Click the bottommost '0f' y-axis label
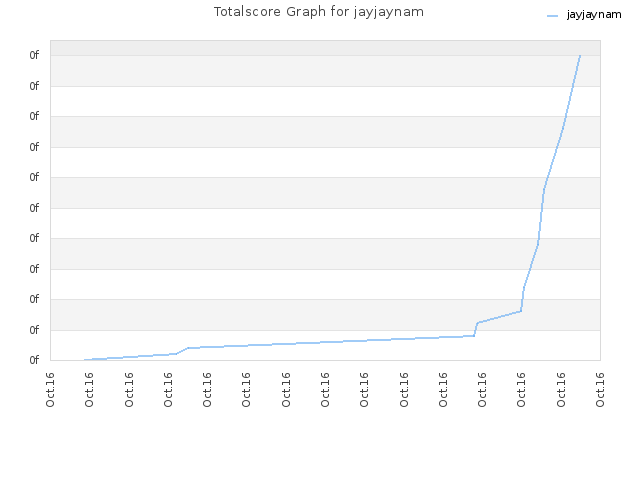The height and width of the screenshot is (480, 640). tap(34, 360)
